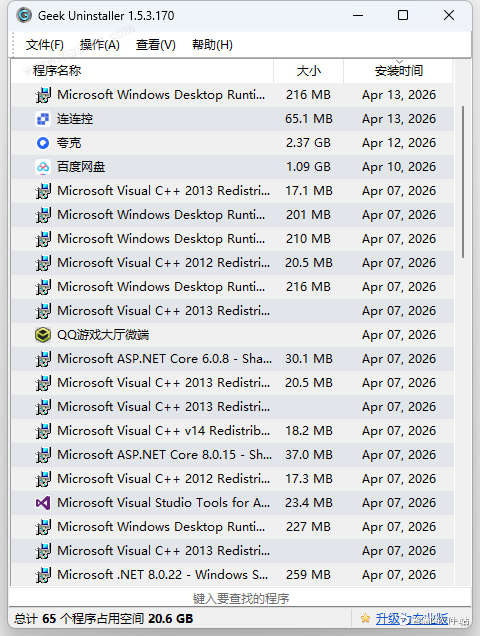This screenshot has height=636, width=480.
Task: Click the icon of the 227 MB Desktop Runtime row
Action: (43, 527)
